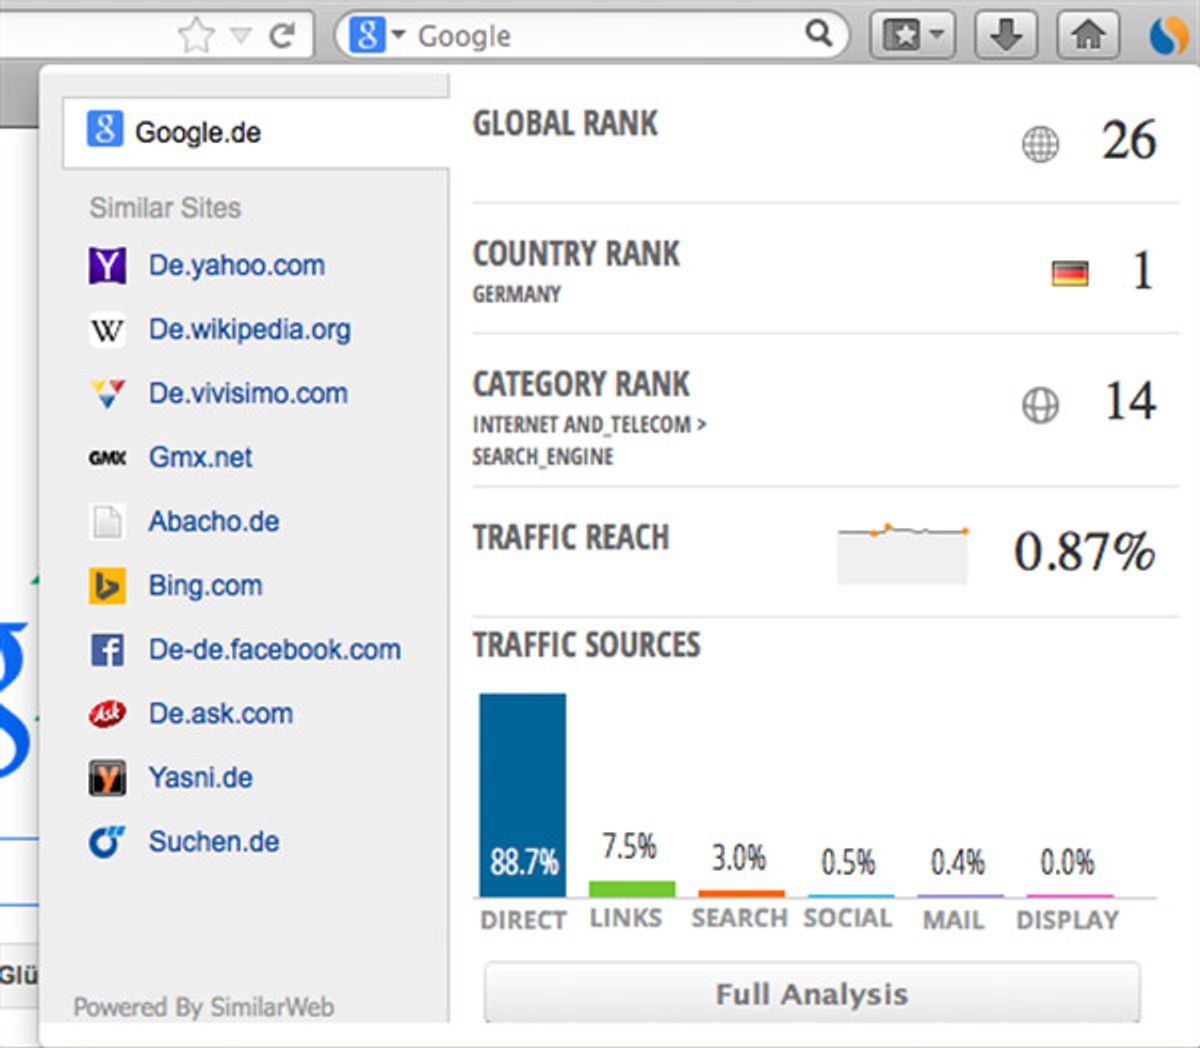Click the Facebook favicon icon
1200x1048 pixels.
[107, 650]
